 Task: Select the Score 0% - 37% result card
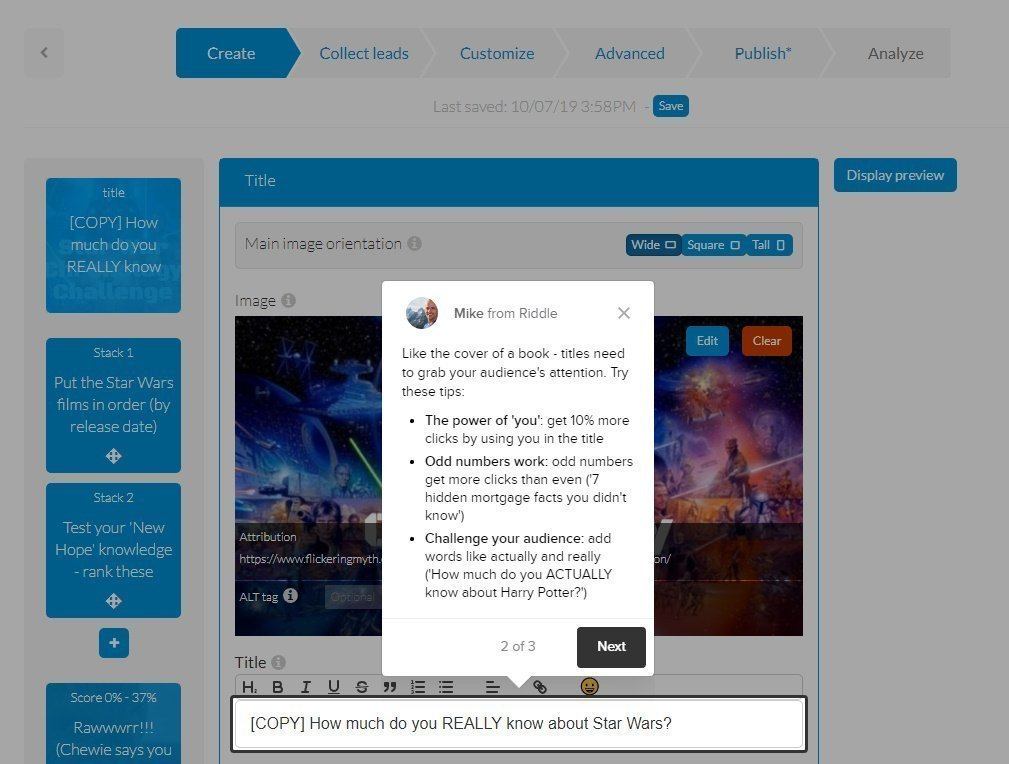[x=113, y=723]
